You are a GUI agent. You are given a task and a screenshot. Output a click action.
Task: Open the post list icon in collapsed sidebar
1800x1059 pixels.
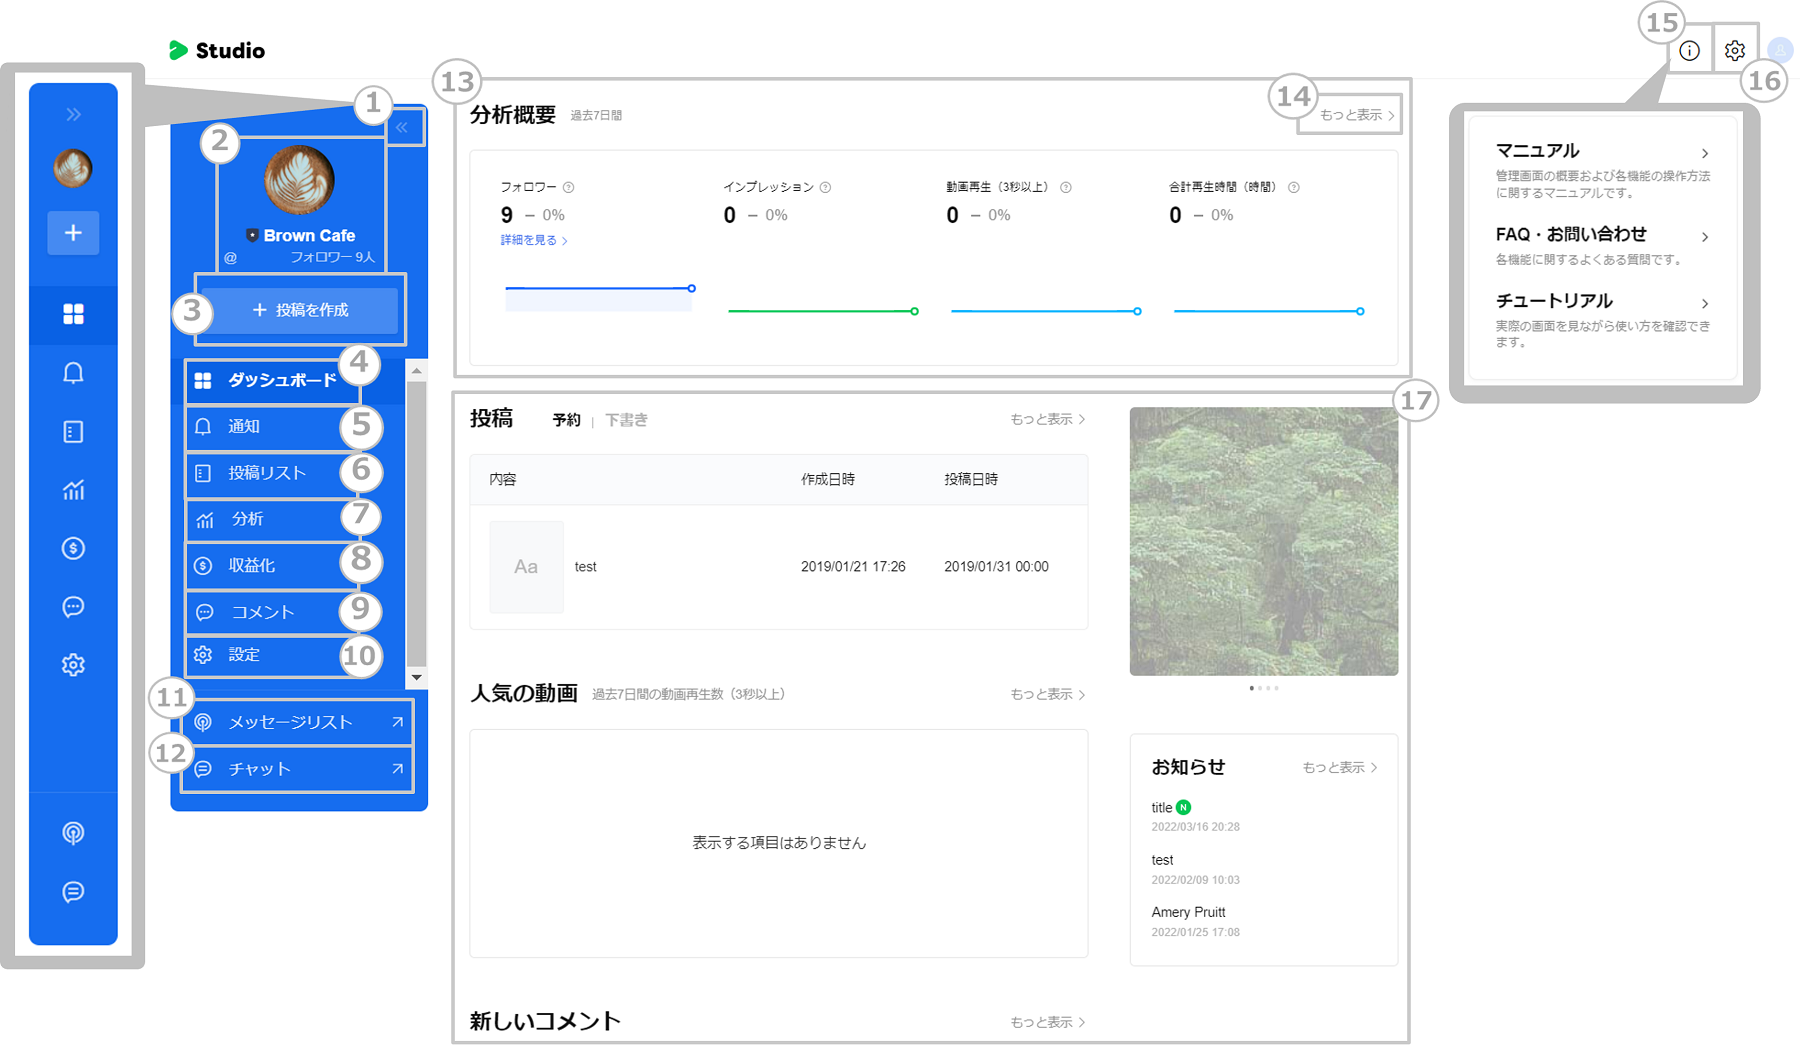(73, 432)
